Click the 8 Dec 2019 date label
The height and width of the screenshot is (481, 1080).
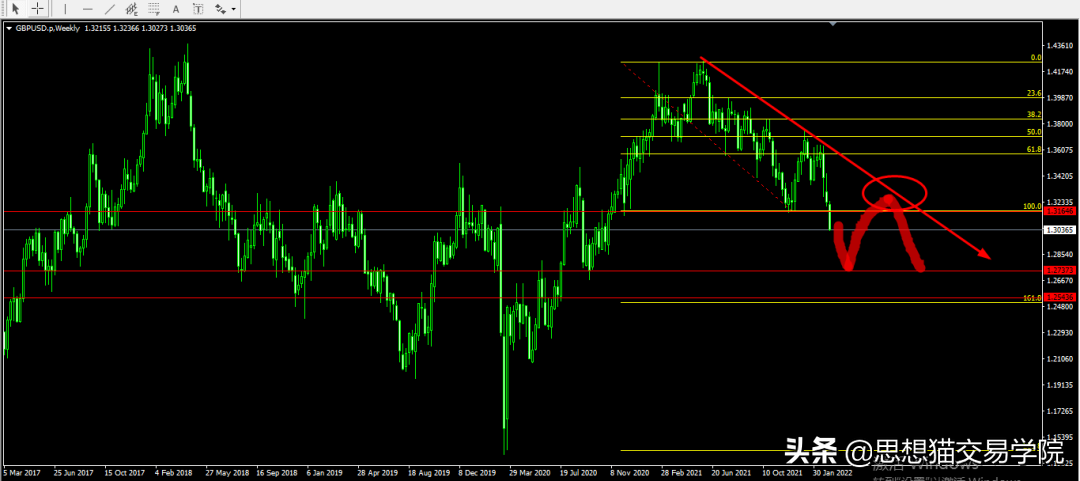coord(478,473)
